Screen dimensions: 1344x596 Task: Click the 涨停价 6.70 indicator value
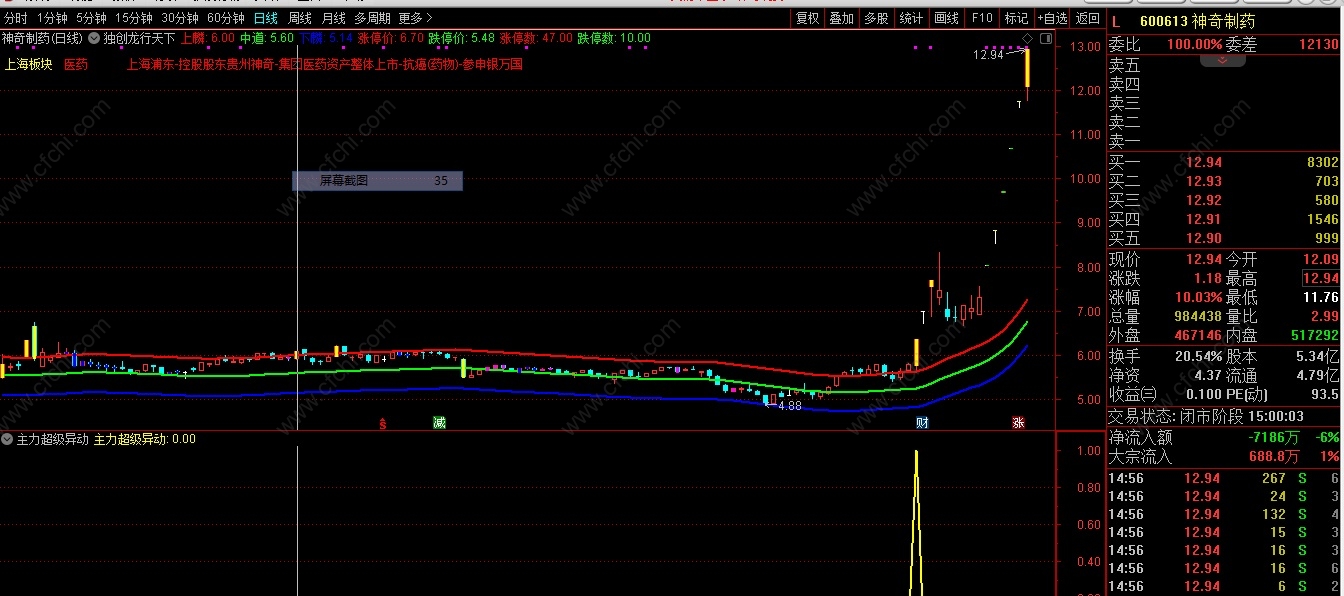[x=390, y=38]
